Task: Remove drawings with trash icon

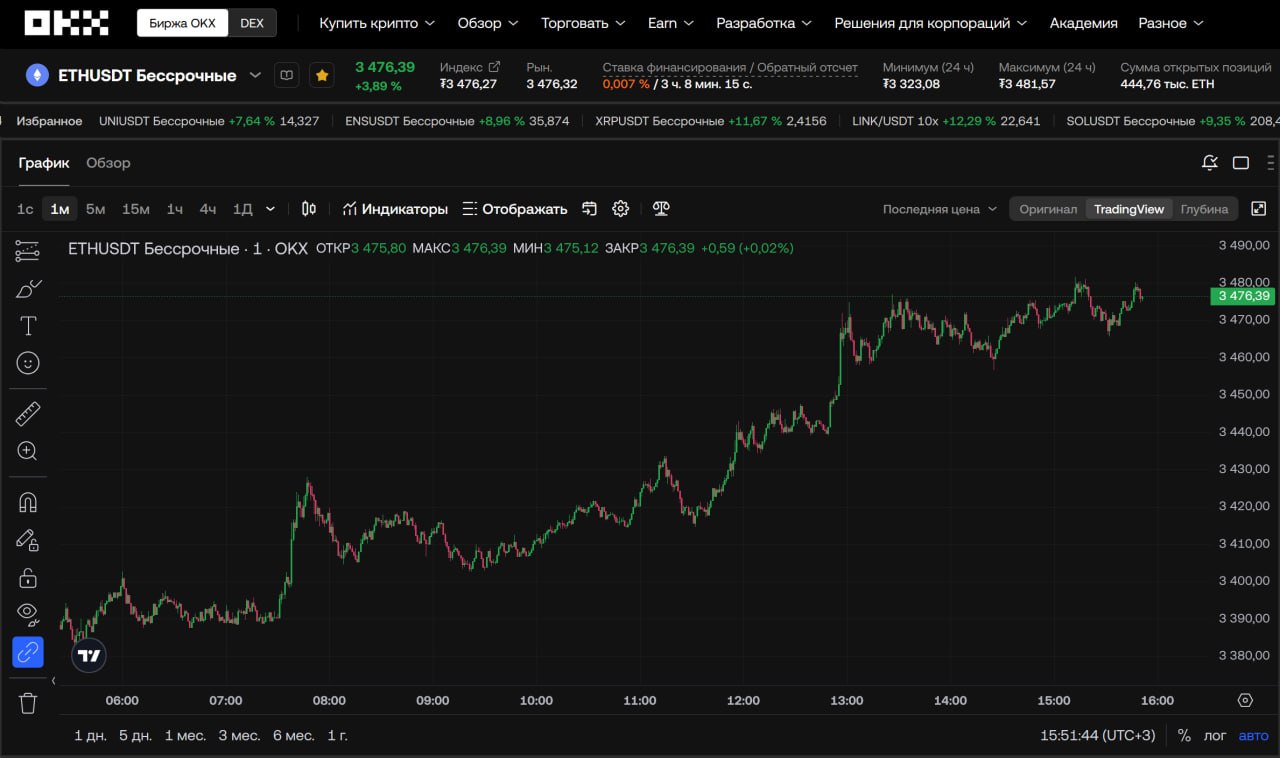Action: point(28,703)
